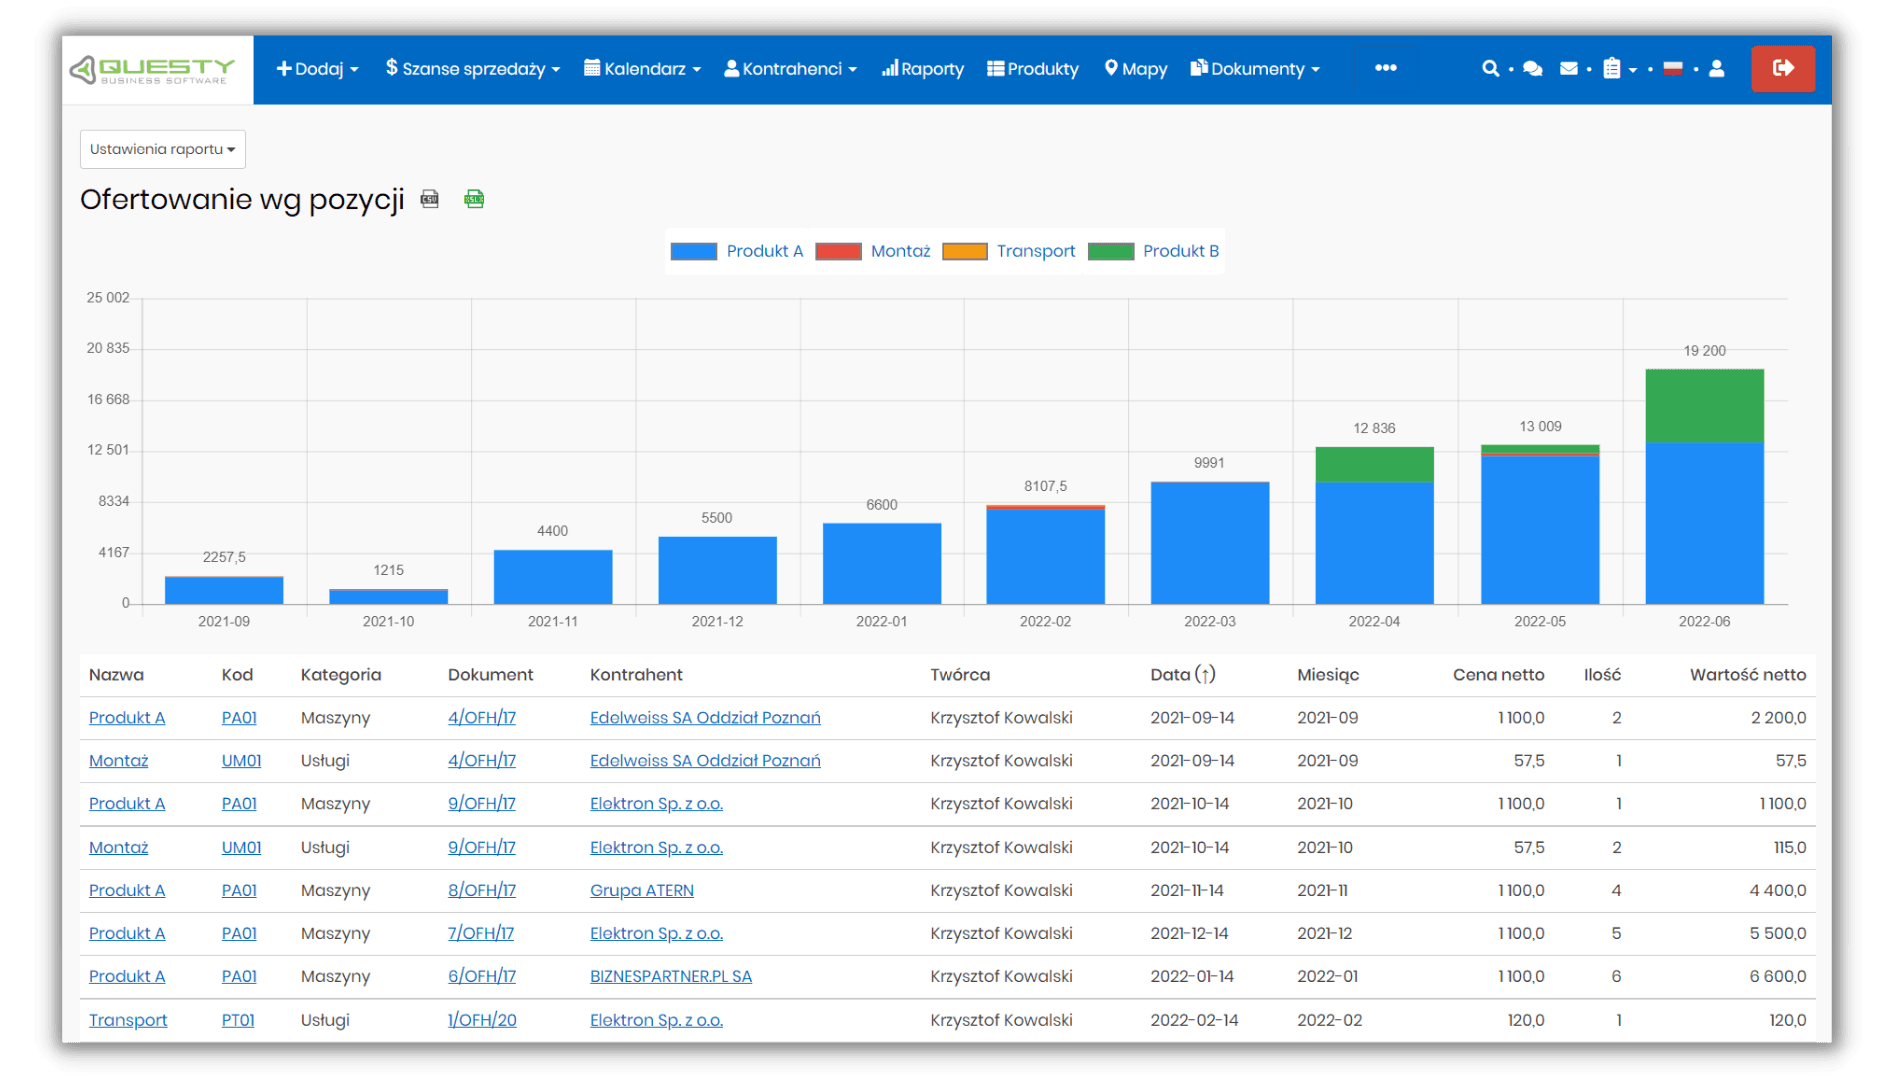
Task: Click the Ofertowanie wg pozycji heading
Action: [242, 199]
